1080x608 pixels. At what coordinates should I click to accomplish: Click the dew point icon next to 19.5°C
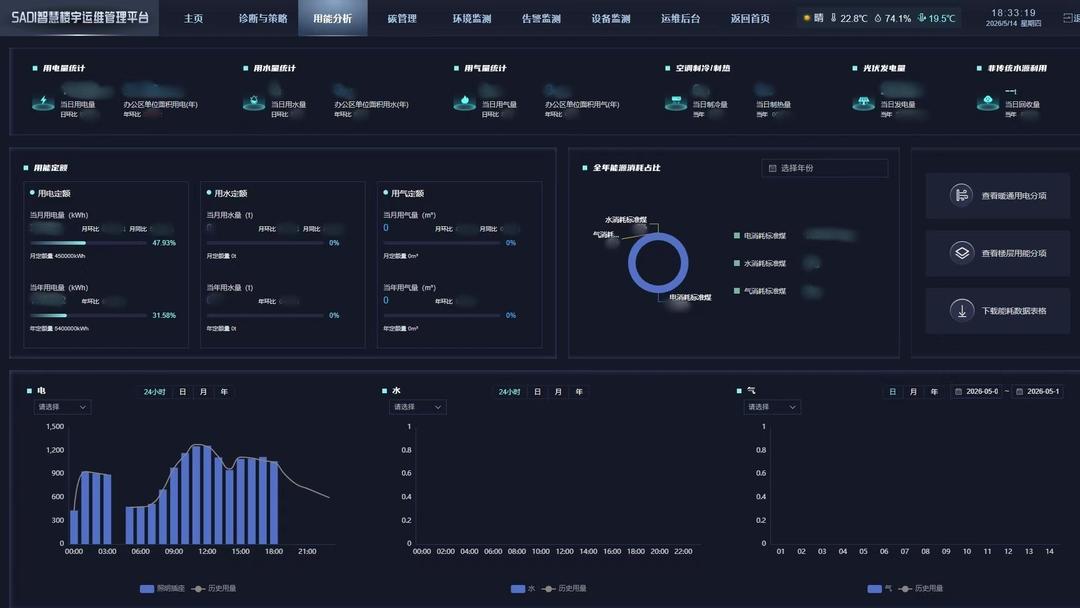click(x=922, y=18)
